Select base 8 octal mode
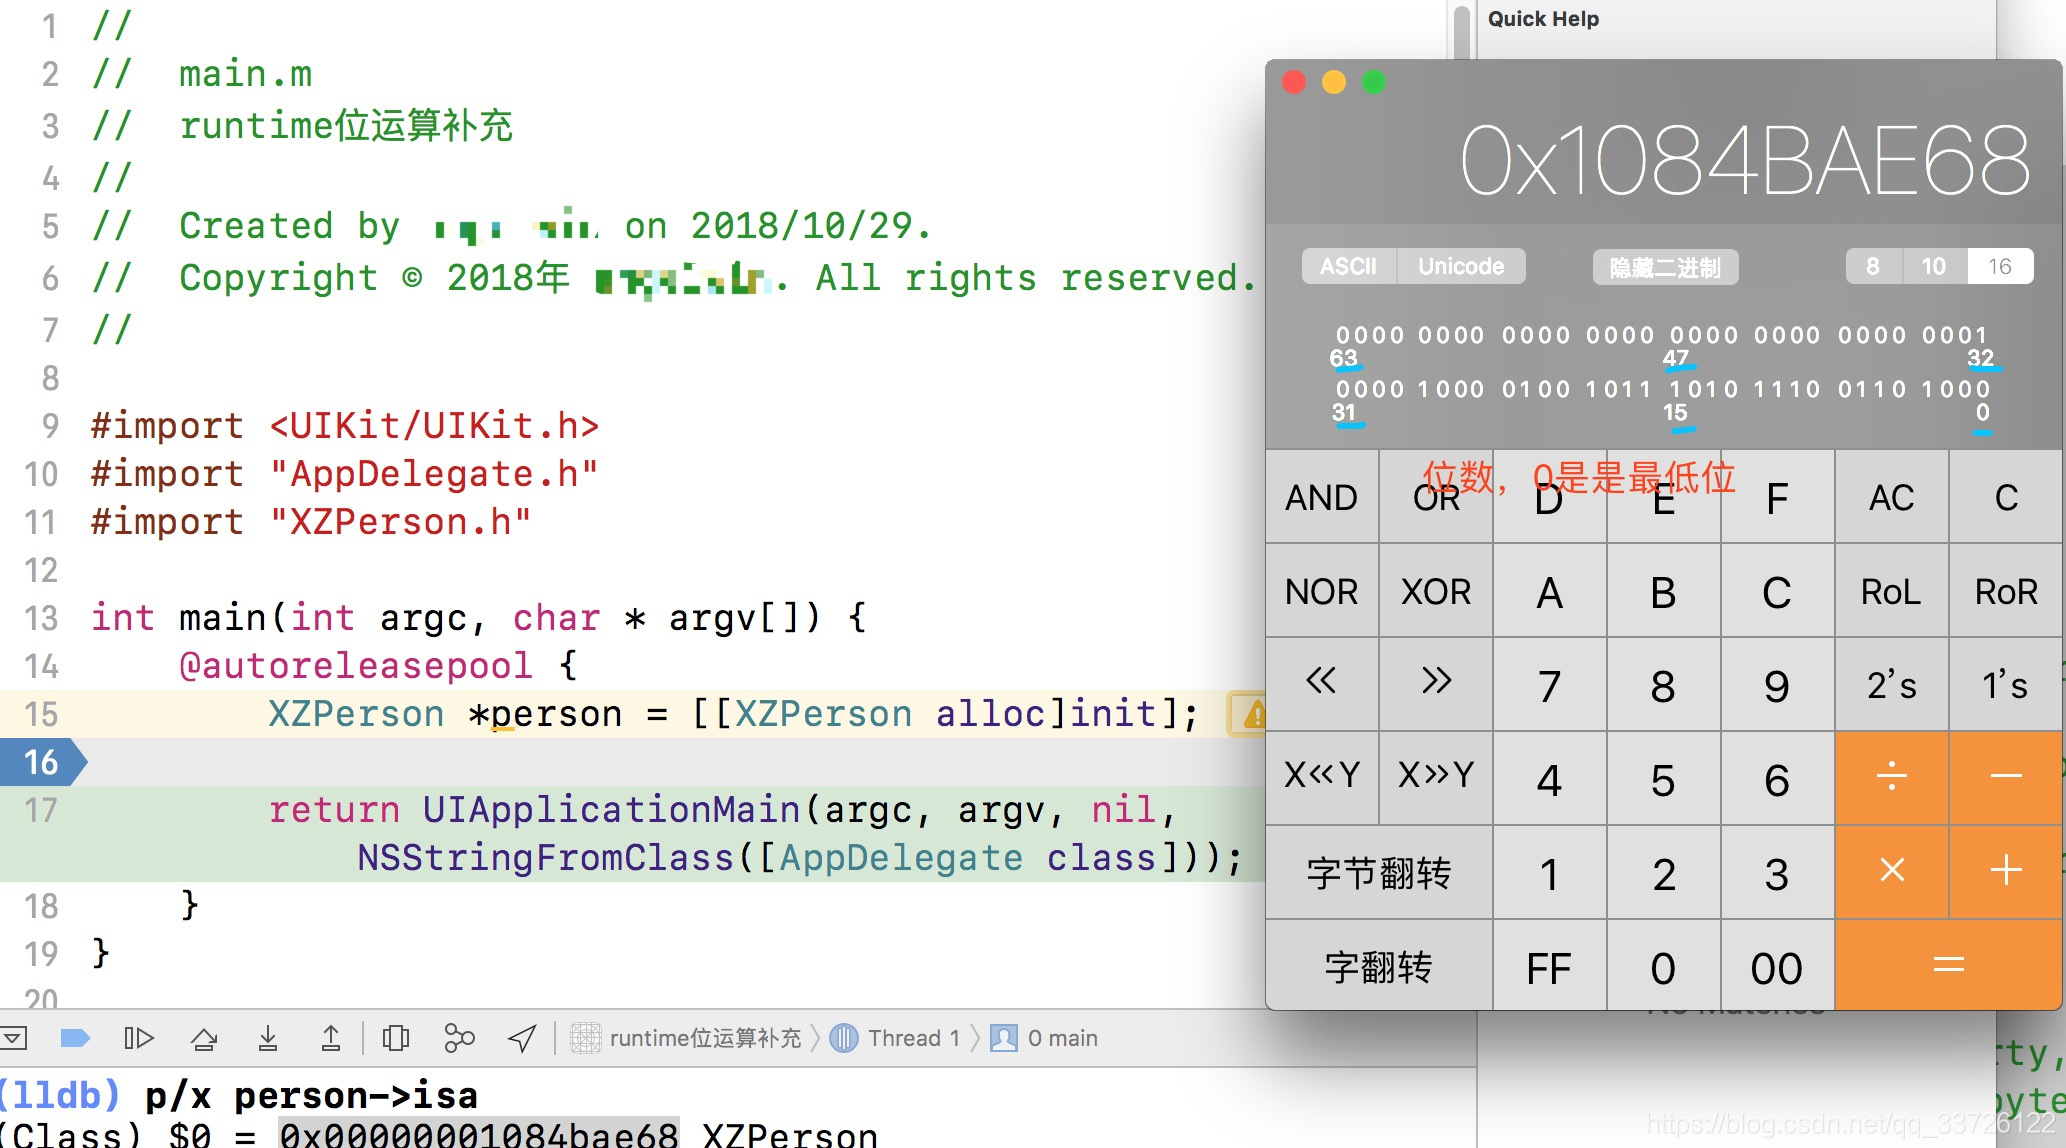Screen dimensions: 2066x1148 coord(1873,266)
